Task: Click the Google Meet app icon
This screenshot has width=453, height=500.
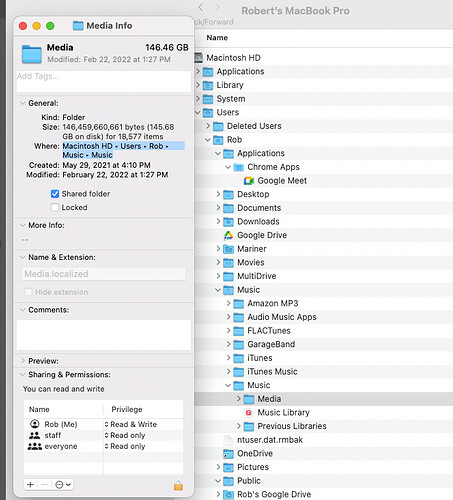Action: [249, 181]
